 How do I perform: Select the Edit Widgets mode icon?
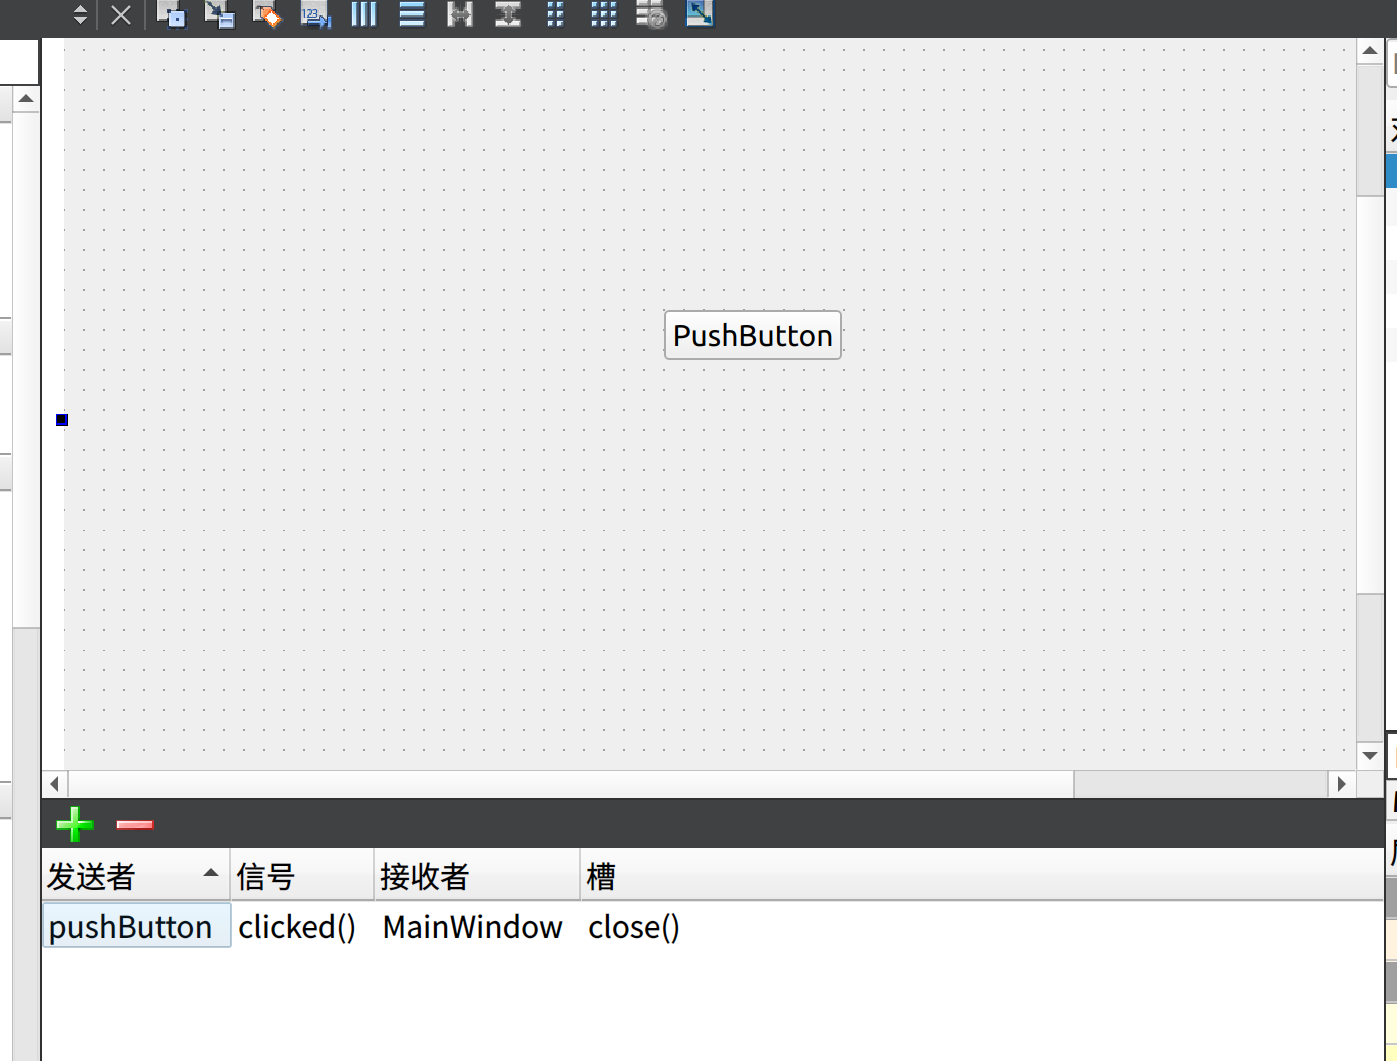pos(171,14)
